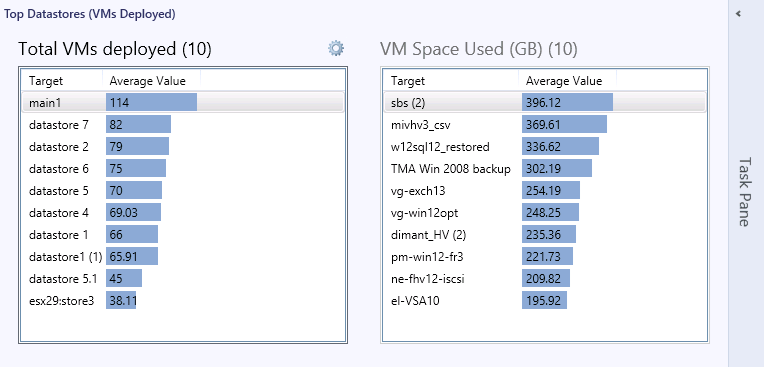Click the 396.12 bar for sbs (2)
This screenshot has height=367, width=764.
[x=567, y=102]
